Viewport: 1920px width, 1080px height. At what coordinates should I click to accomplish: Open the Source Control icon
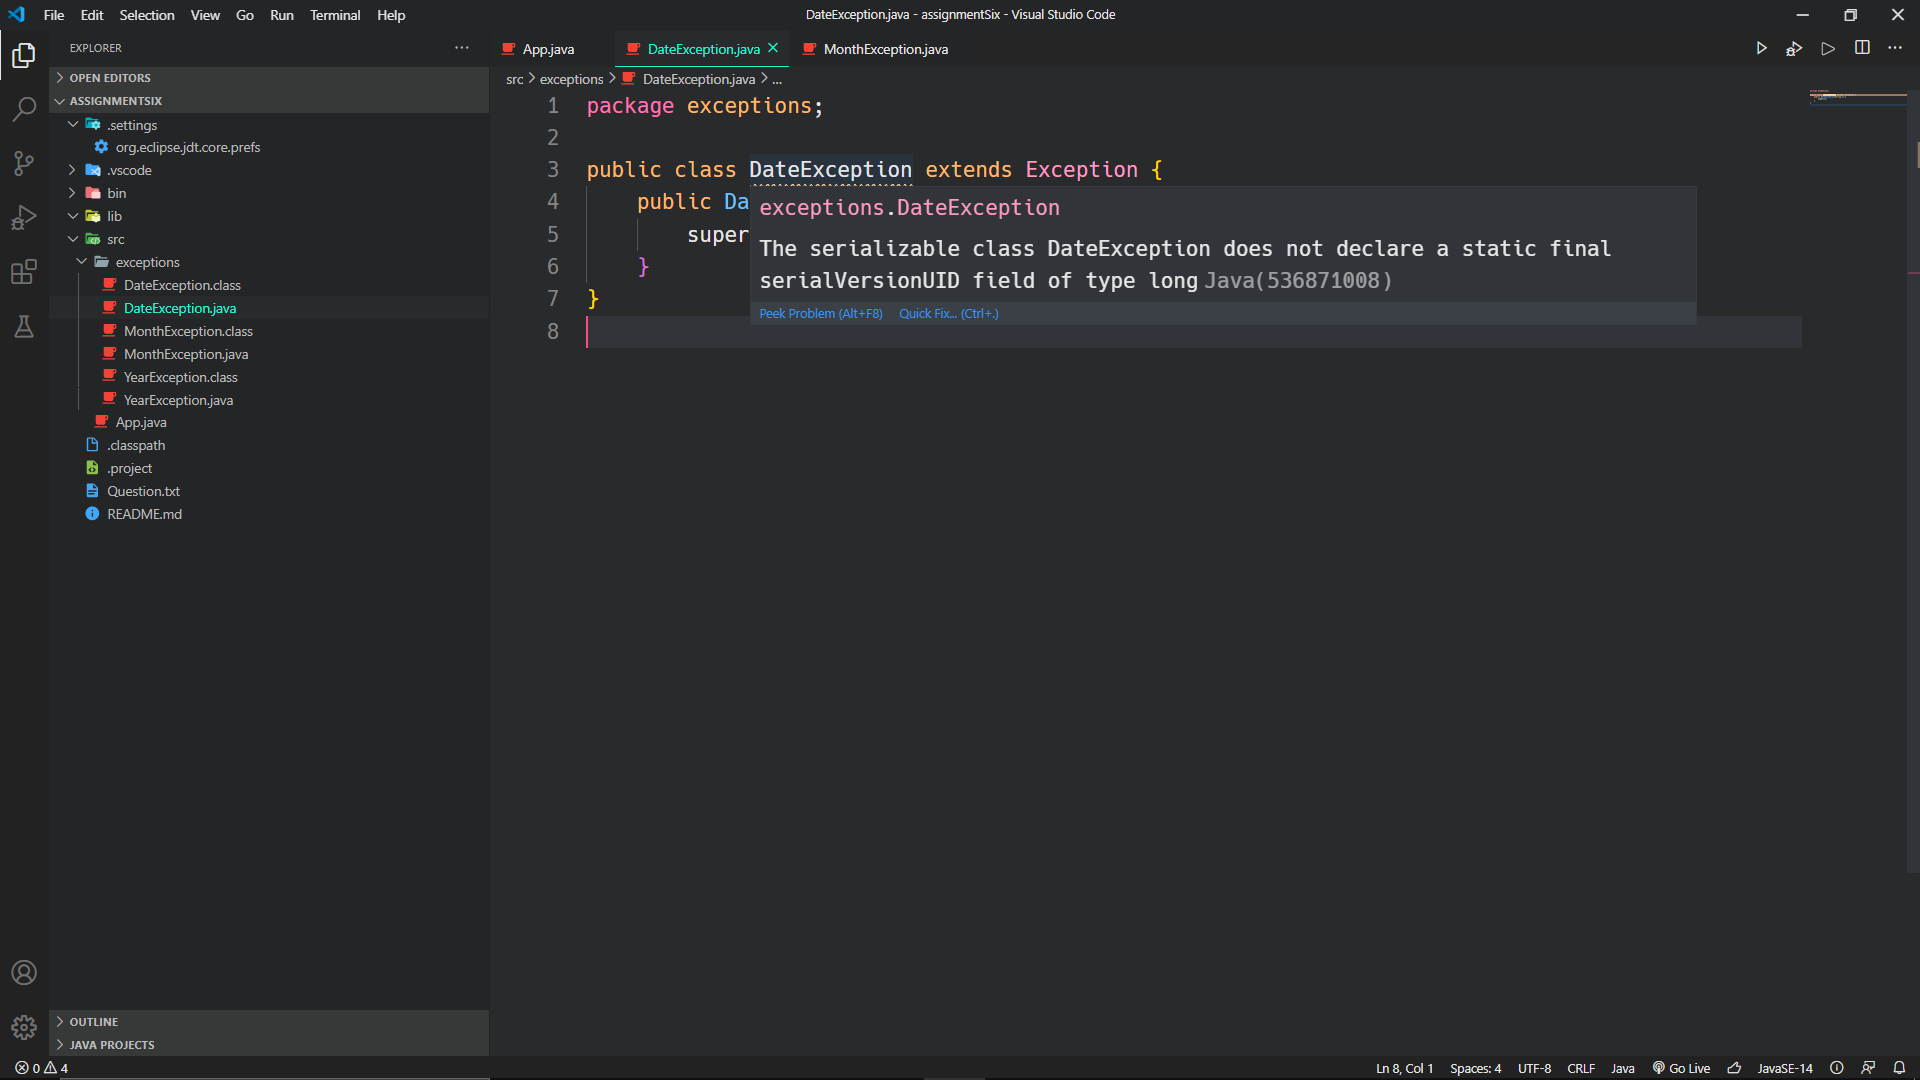23,164
